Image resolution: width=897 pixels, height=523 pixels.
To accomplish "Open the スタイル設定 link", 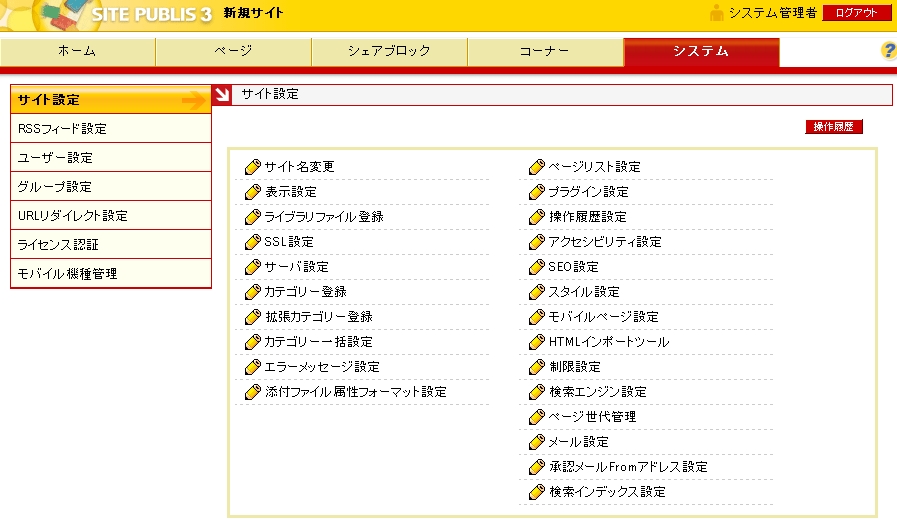I will pos(584,292).
